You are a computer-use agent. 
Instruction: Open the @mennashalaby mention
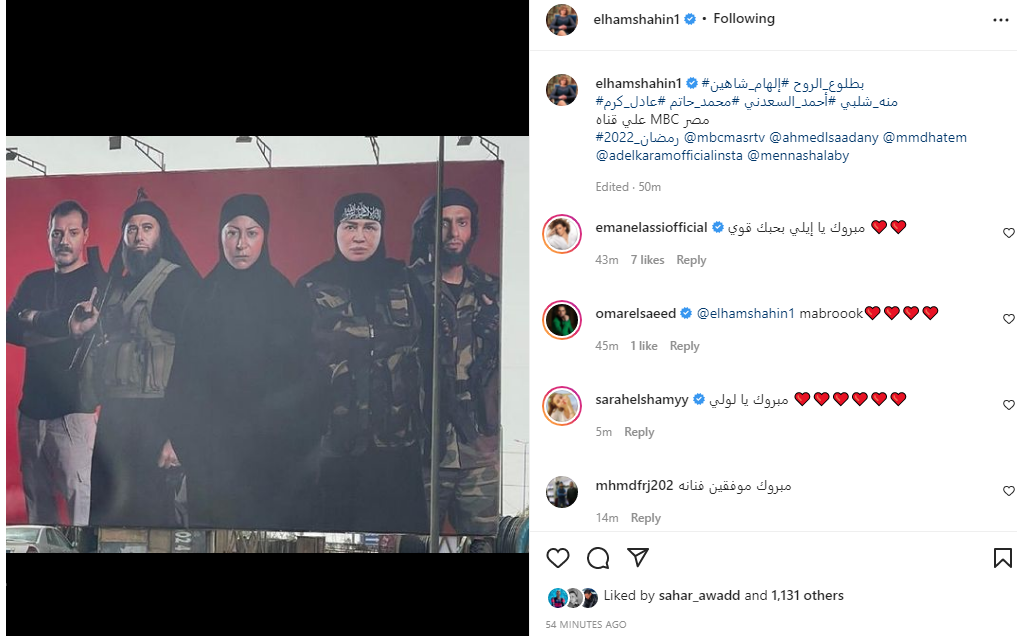pos(798,156)
